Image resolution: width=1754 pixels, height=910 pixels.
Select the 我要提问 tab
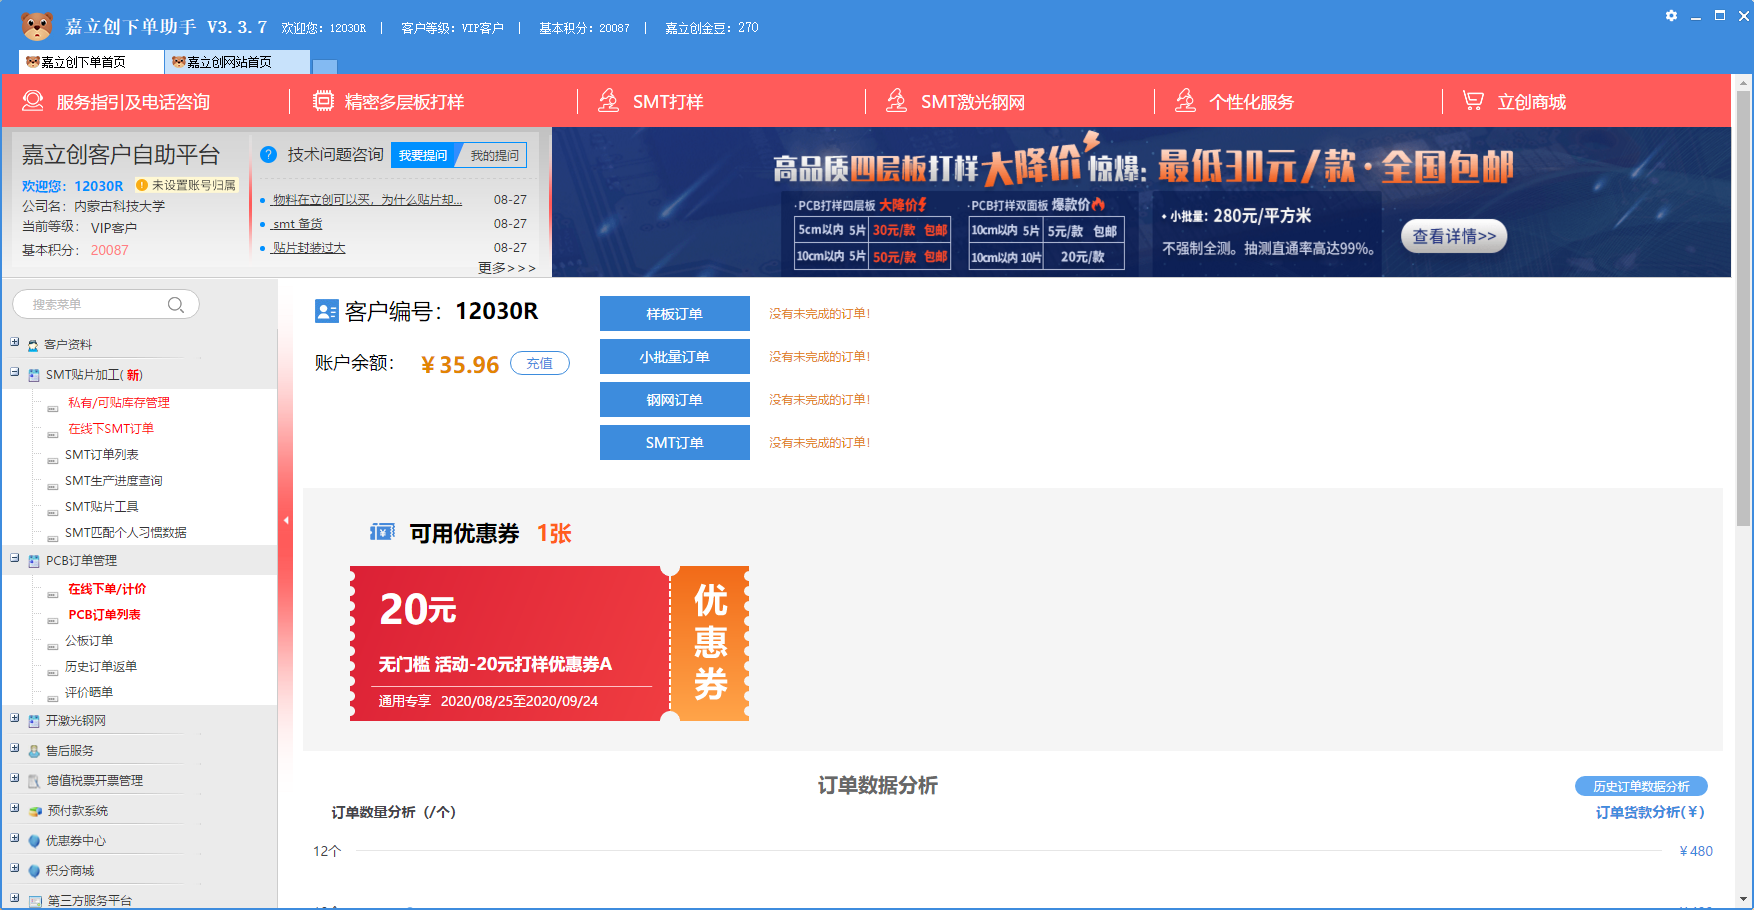point(423,155)
